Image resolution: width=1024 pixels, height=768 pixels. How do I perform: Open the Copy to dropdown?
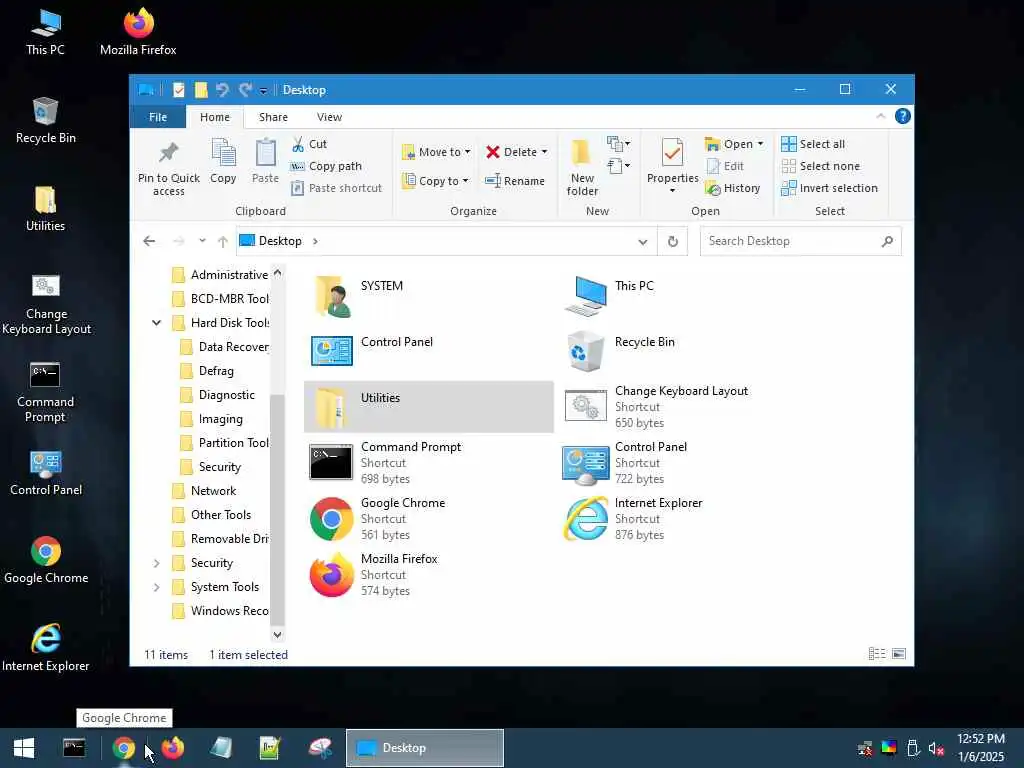click(436, 181)
